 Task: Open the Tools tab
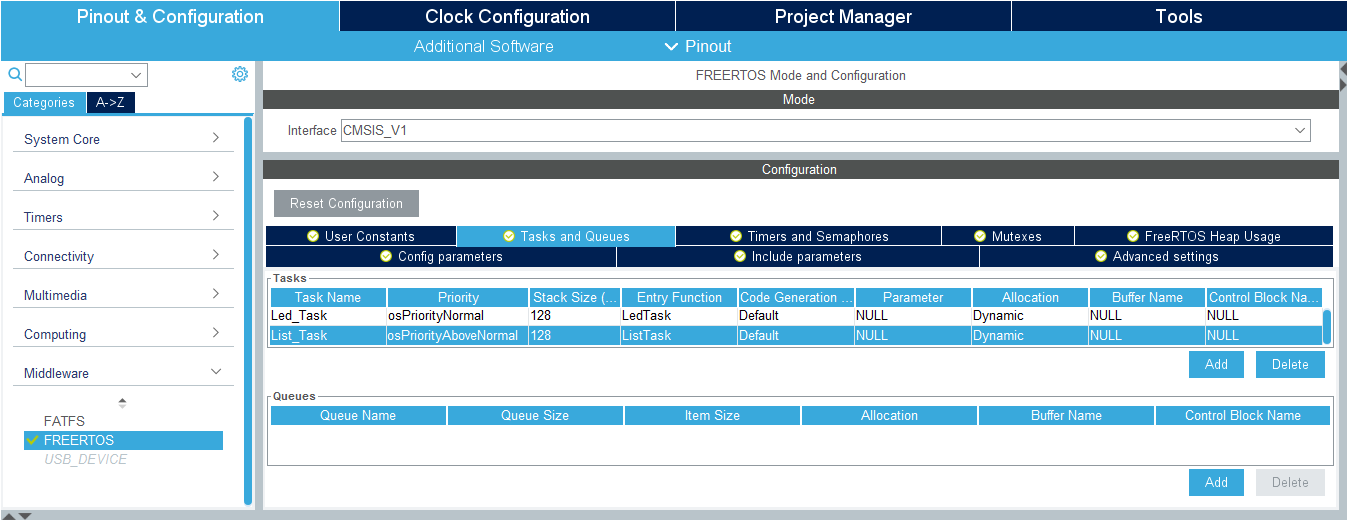pyautogui.click(x=1179, y=16)
